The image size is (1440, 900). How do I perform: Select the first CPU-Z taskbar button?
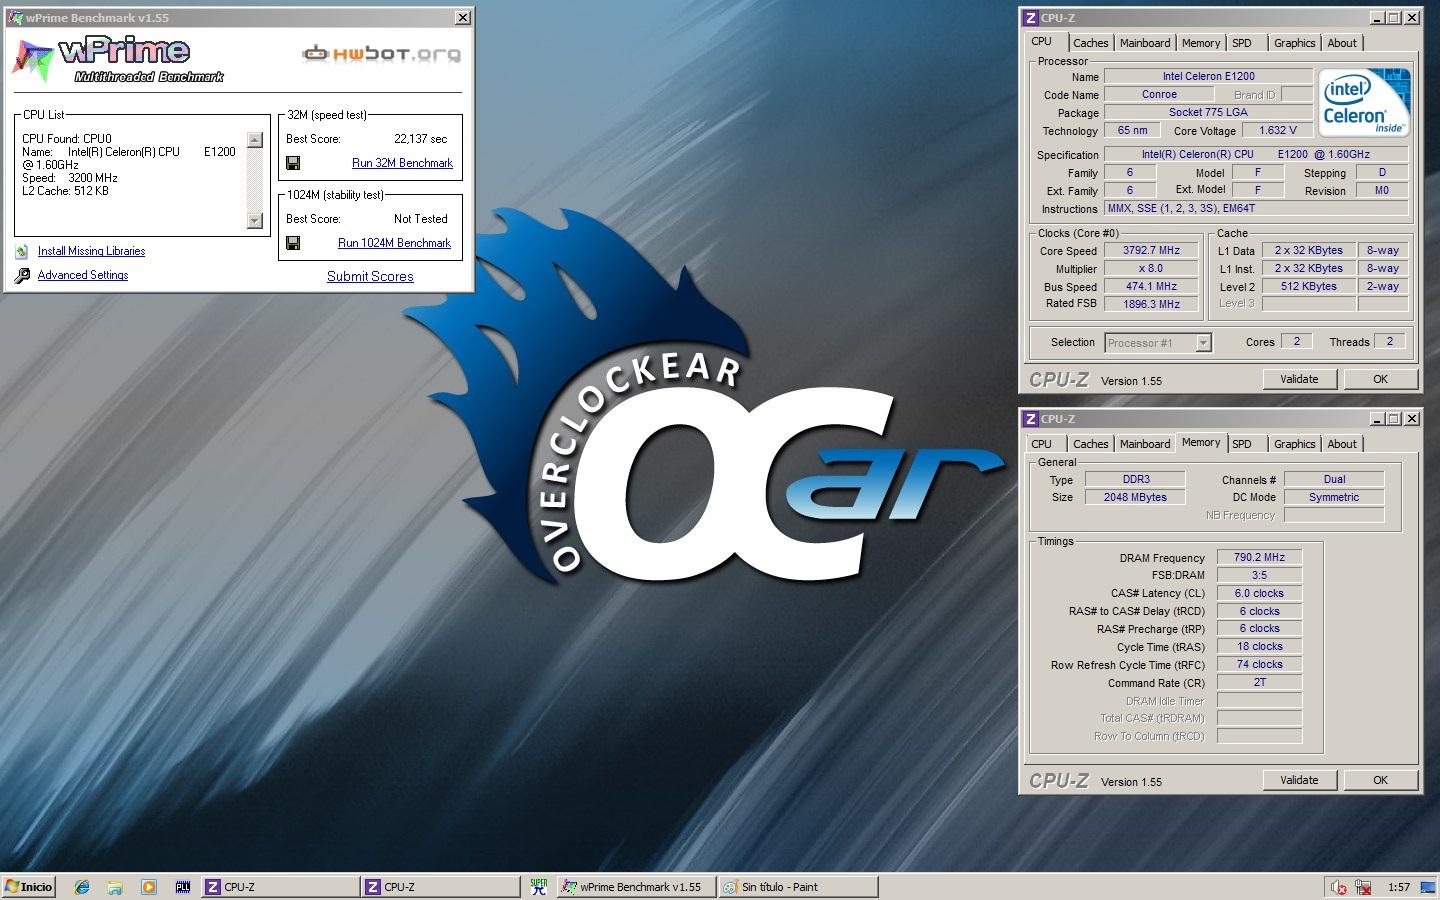(x=280, y=887)
